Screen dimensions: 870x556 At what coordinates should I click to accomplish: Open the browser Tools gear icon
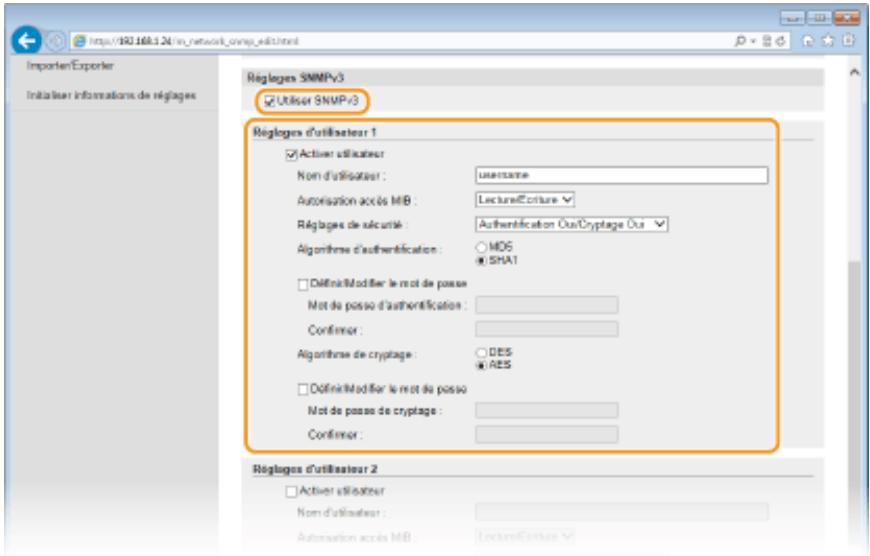click(x=849, y=41)
